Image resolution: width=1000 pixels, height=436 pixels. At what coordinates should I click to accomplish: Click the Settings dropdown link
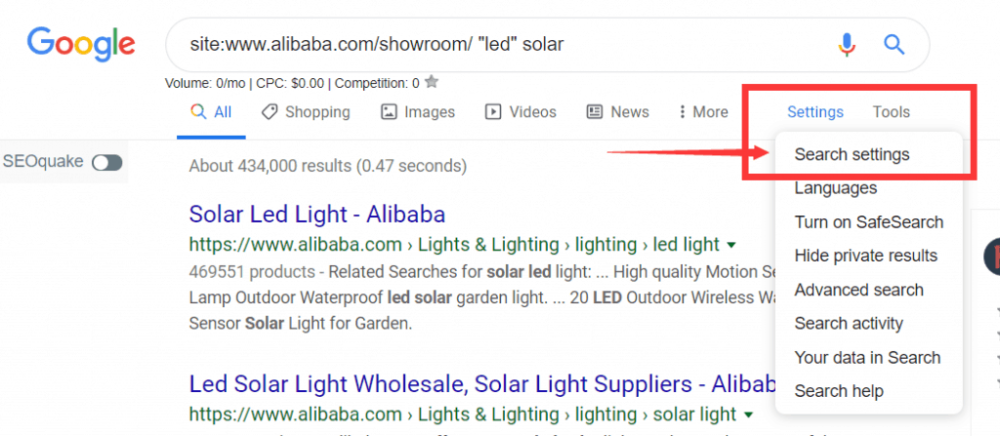pyautogui.click(x=815, y=112)
